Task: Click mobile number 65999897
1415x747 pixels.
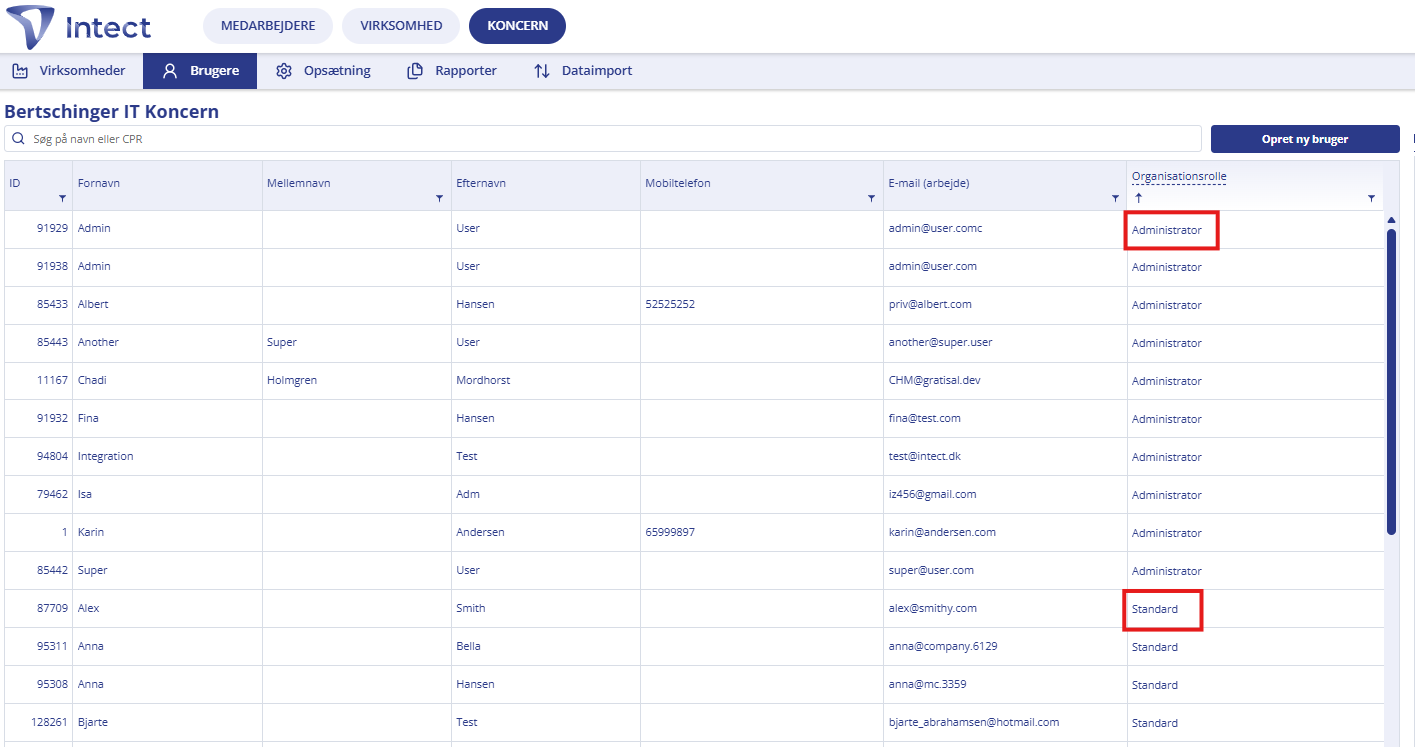Action: [x=670, y=532]
